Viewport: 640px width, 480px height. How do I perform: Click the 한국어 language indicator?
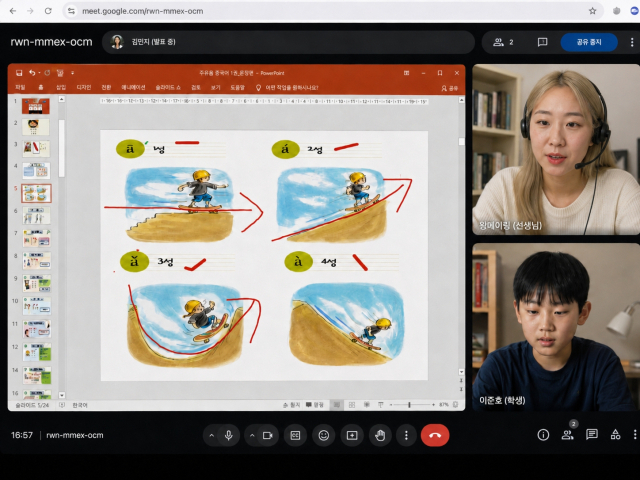click(x=80, y=405)
